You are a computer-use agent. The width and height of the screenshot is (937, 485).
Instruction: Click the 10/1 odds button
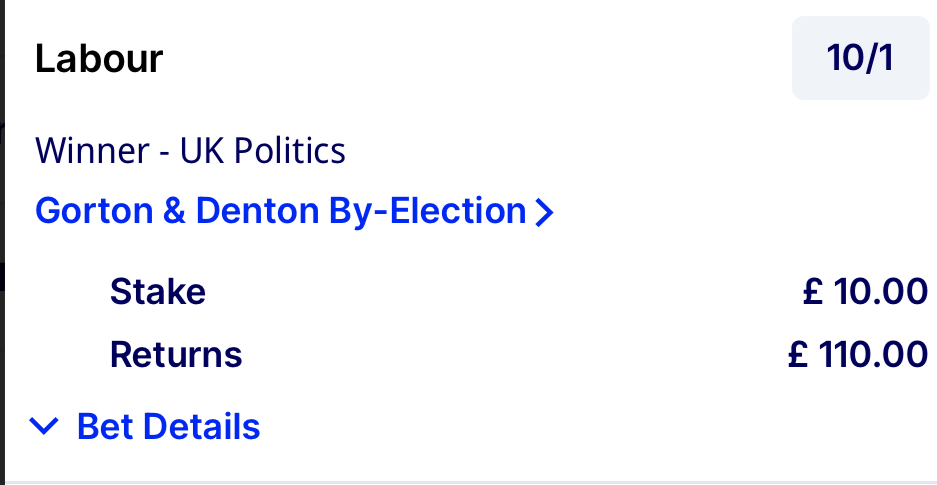click(860, 58)
